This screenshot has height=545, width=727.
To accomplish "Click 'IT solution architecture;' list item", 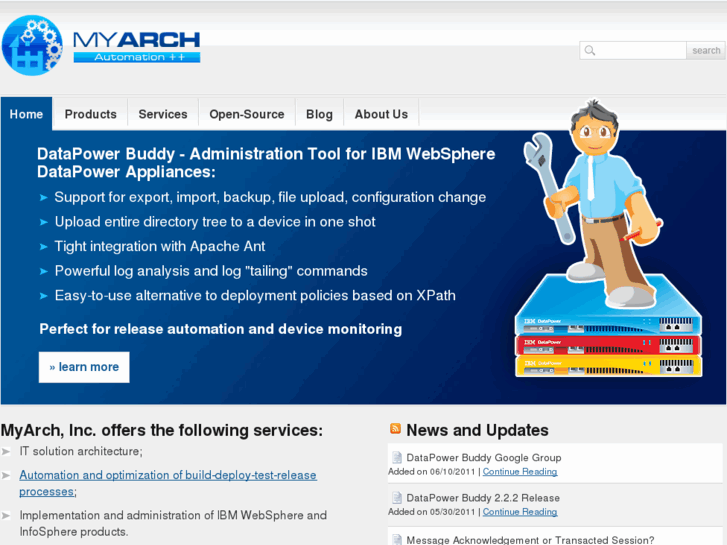I will coord(81,451).
